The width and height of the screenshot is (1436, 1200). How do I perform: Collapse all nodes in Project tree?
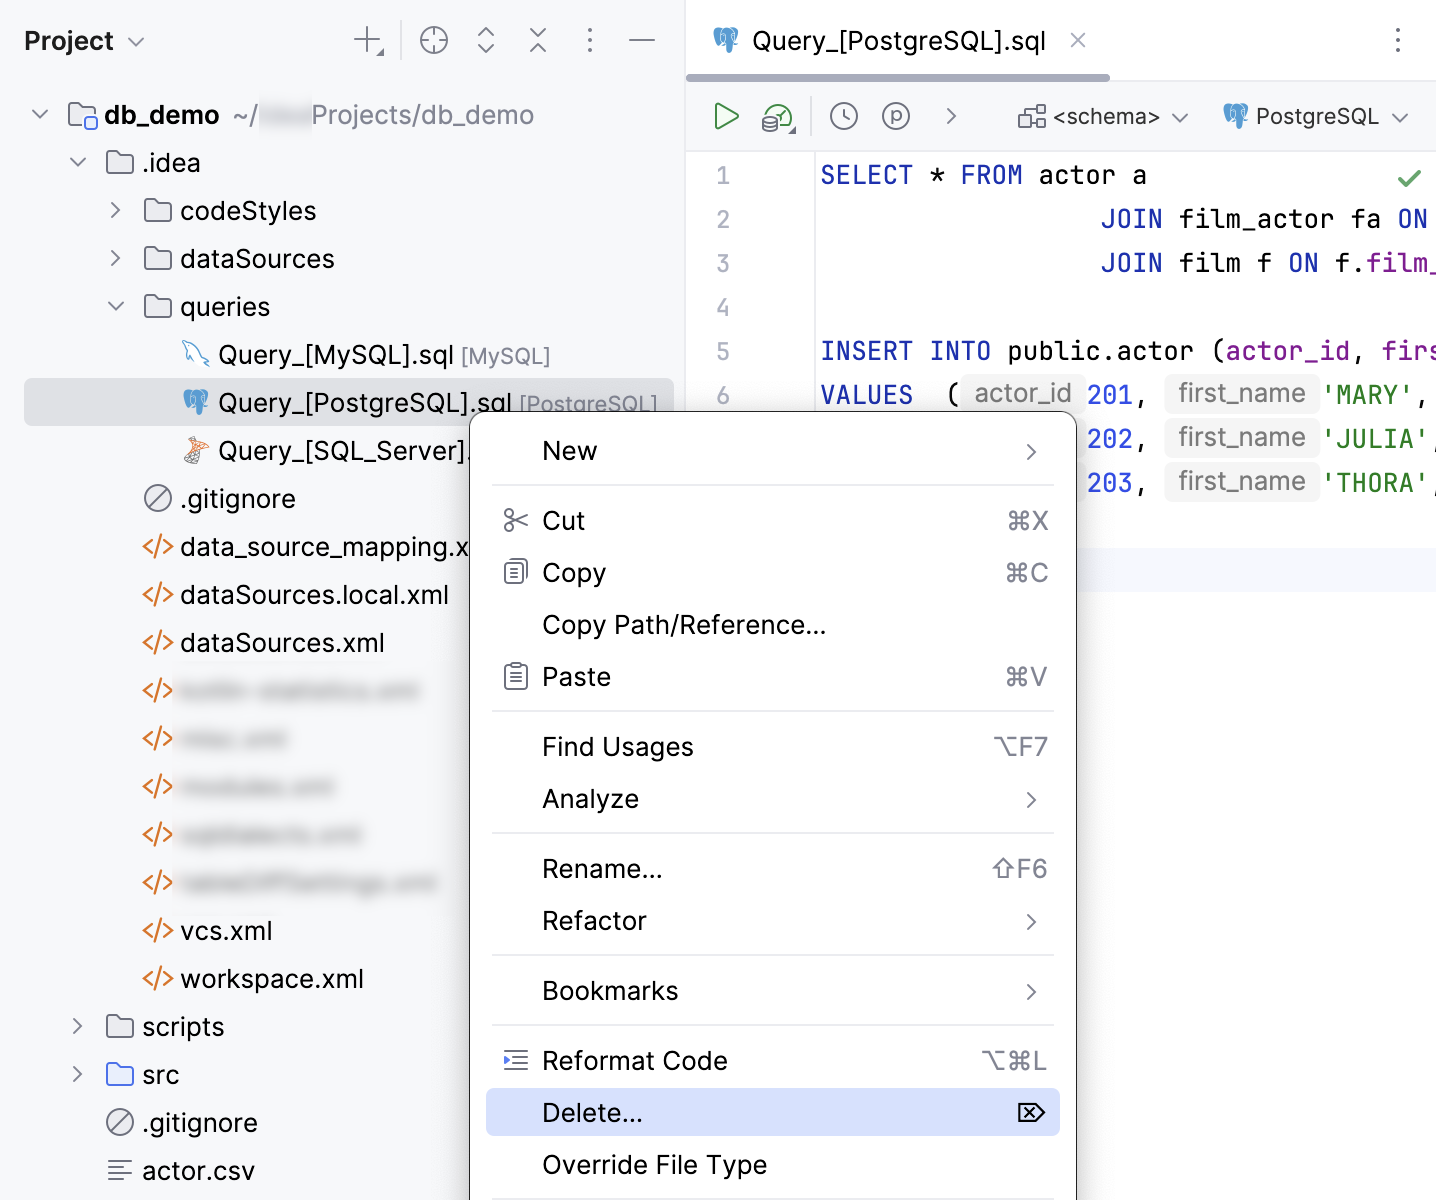[x=538, y=40]
